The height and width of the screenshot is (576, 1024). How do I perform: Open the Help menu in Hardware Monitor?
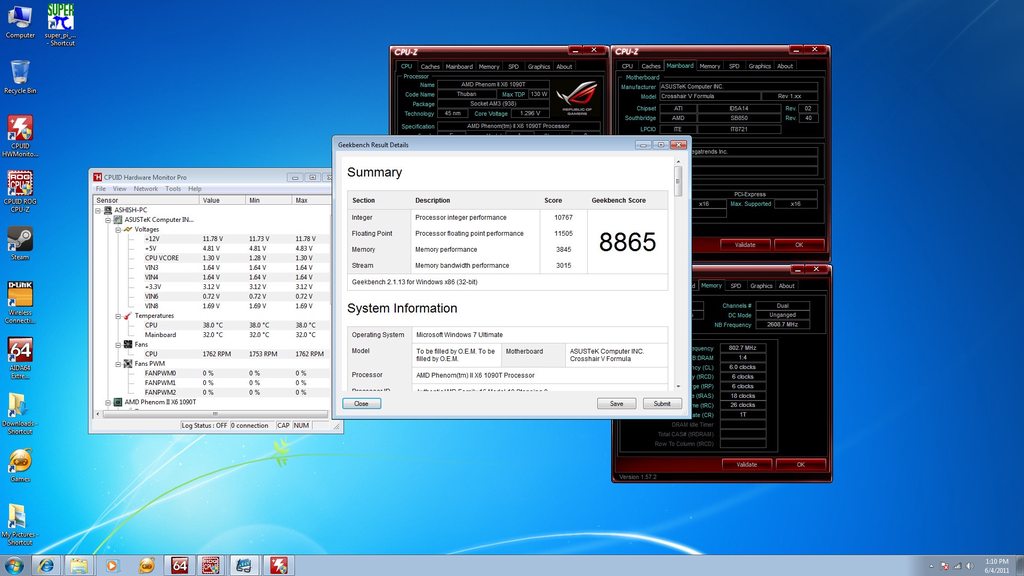[x=195, y=189]
